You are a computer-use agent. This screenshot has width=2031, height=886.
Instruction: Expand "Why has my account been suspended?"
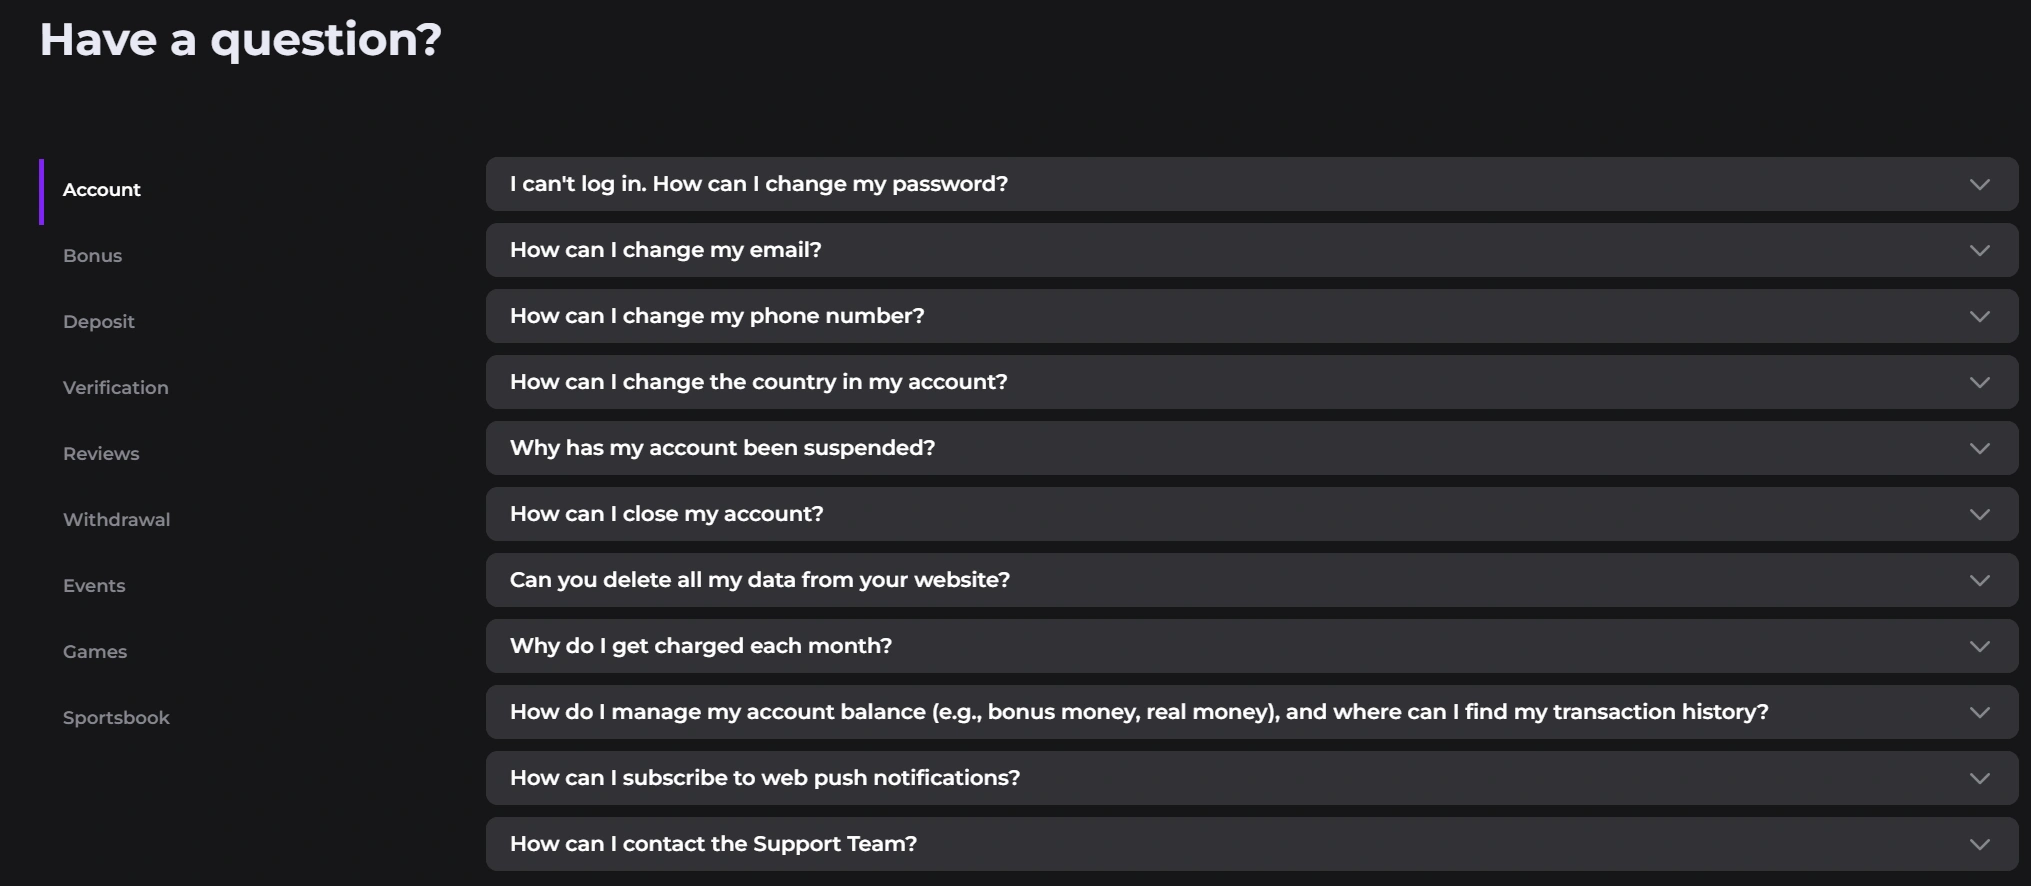click(1251, 447)
